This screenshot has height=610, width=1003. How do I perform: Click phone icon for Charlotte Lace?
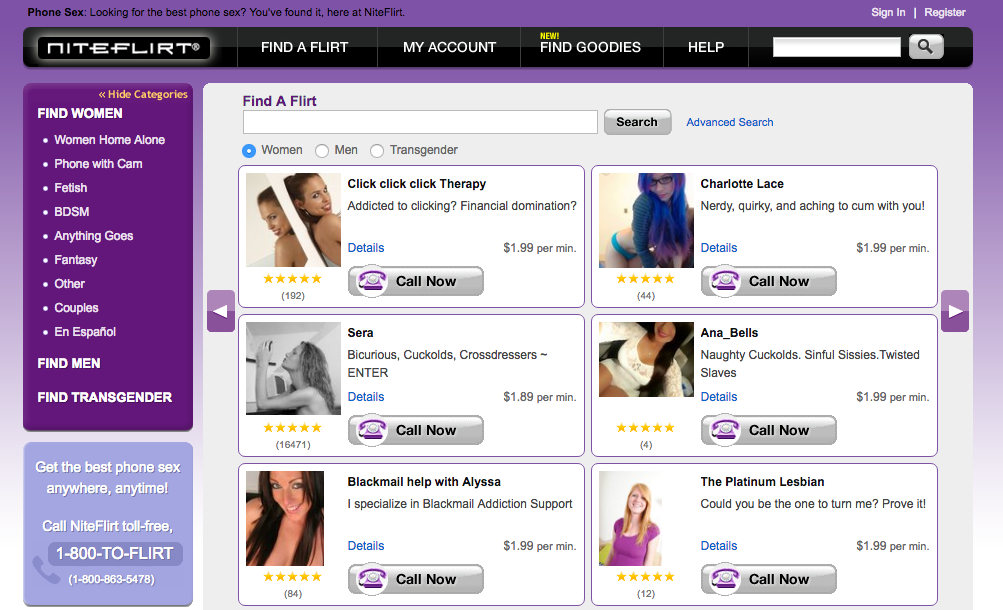click(x=725, y=281)
